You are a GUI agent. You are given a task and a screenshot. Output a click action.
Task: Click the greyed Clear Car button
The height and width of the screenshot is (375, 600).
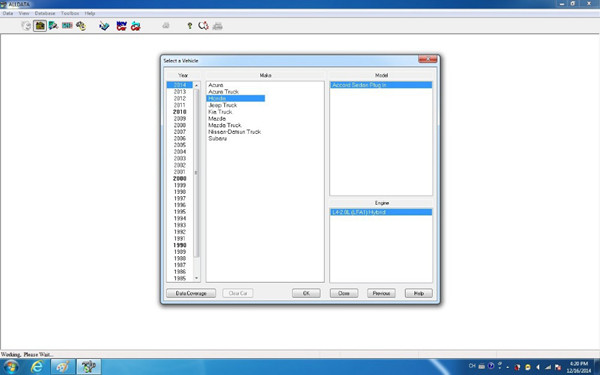(238, 293)
